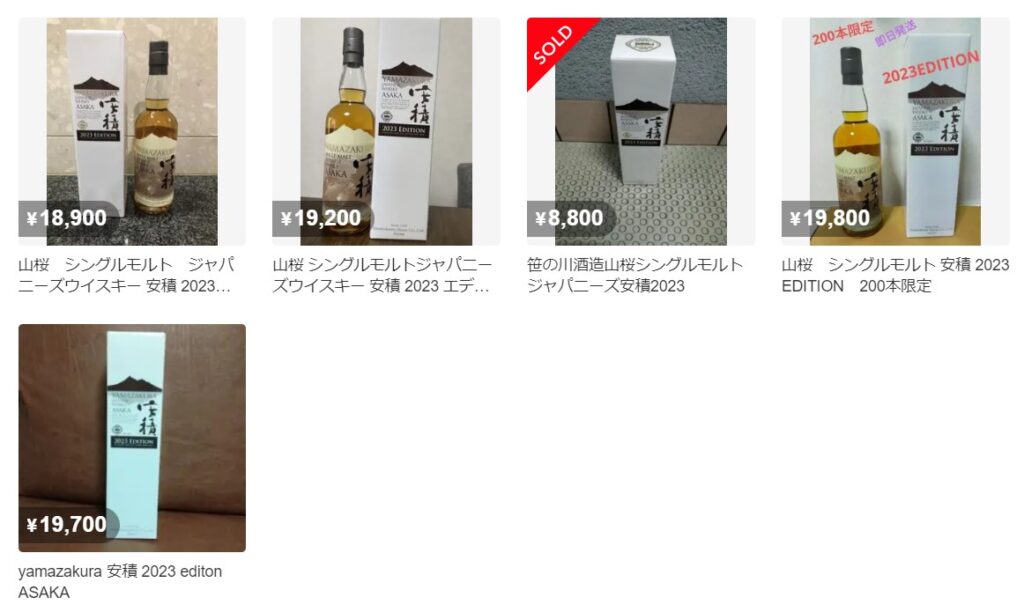Click the ¥19,800 price tag

click(x=831, y=218)
